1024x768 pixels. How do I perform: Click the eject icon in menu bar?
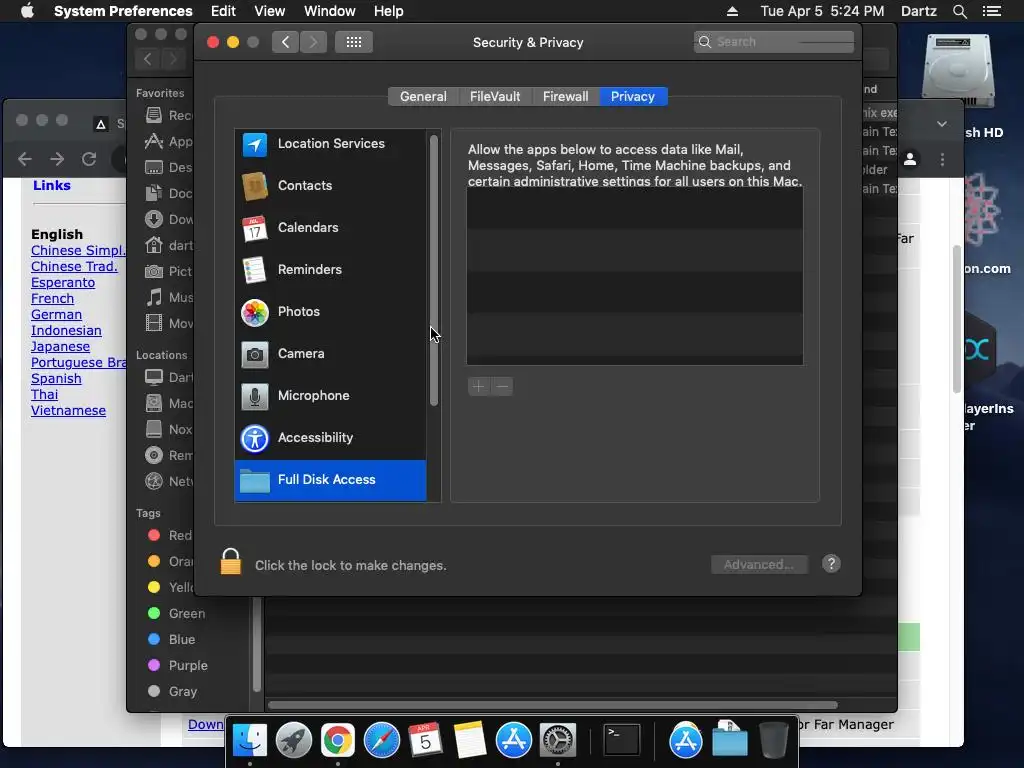pyautogui.click(x=732, y=11)
